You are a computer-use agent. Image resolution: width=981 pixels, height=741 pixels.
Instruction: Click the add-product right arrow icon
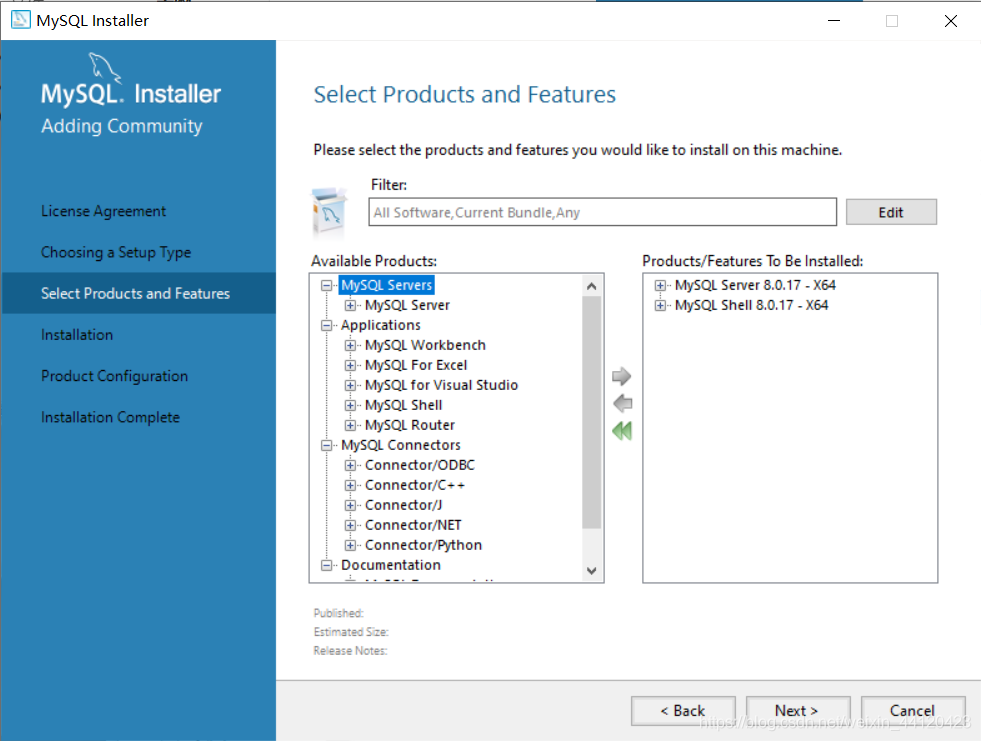[621, 376]
